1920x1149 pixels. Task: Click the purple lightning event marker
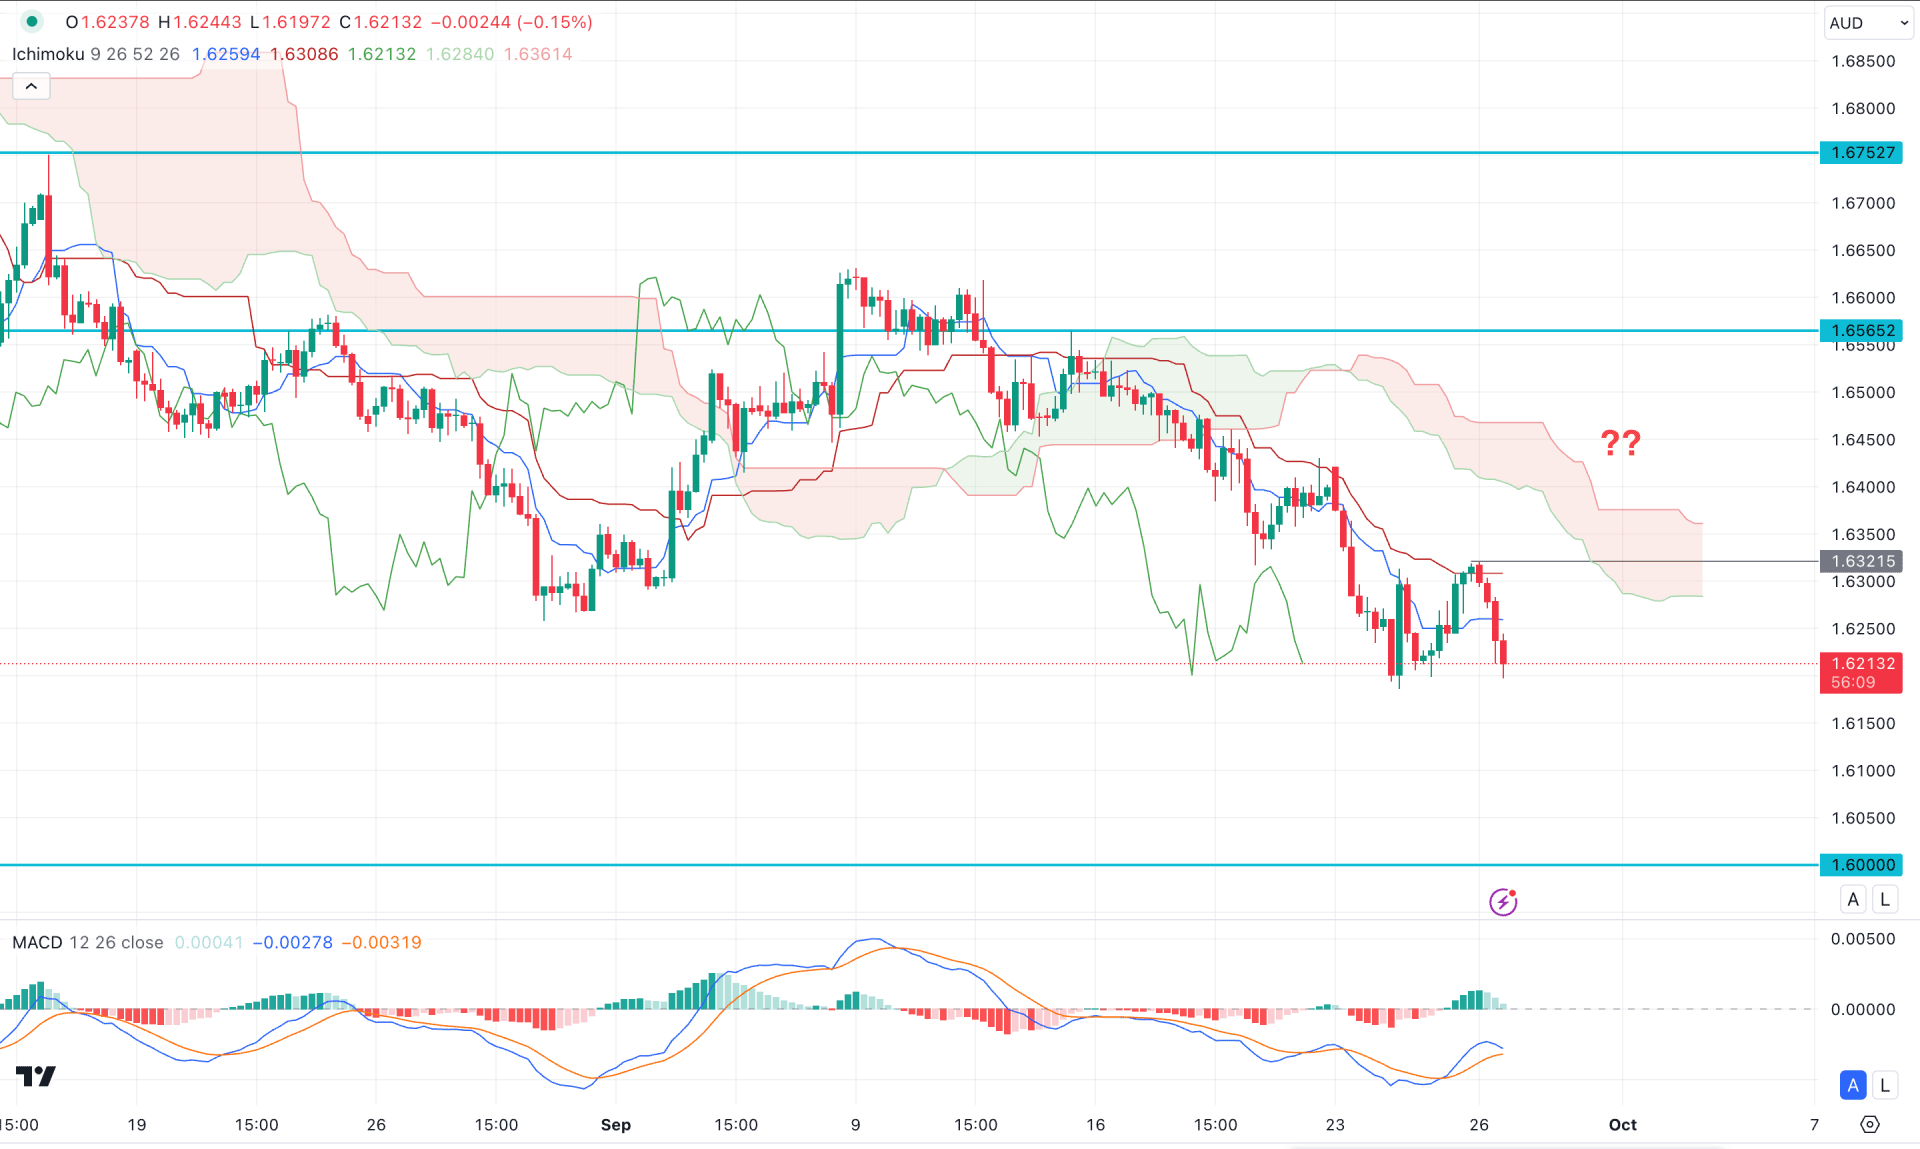[1503, 902]
